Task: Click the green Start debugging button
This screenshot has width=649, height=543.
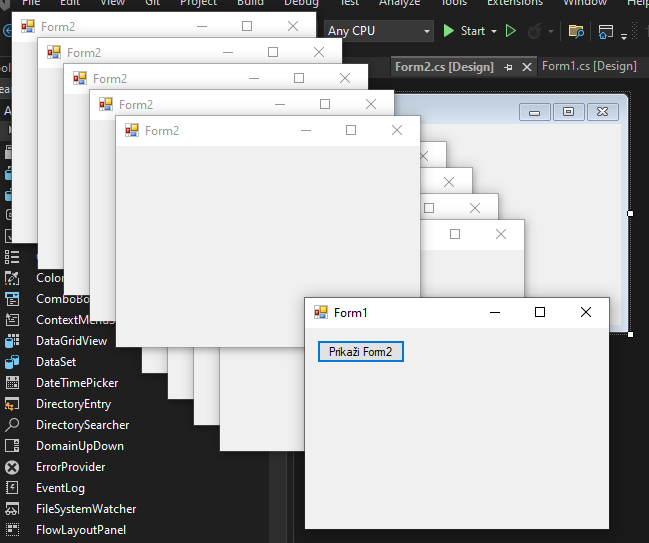Action: pyautogui.click(x=449, y=31)
